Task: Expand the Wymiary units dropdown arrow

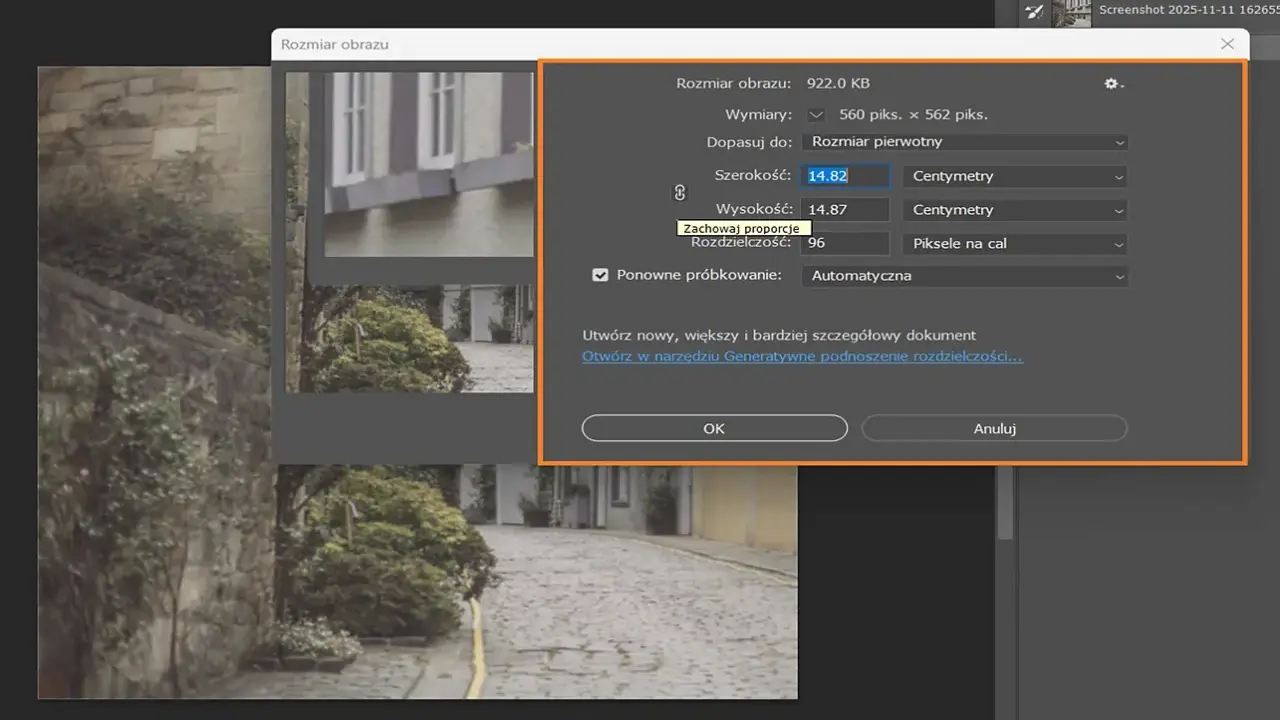Action: [816, 115]
